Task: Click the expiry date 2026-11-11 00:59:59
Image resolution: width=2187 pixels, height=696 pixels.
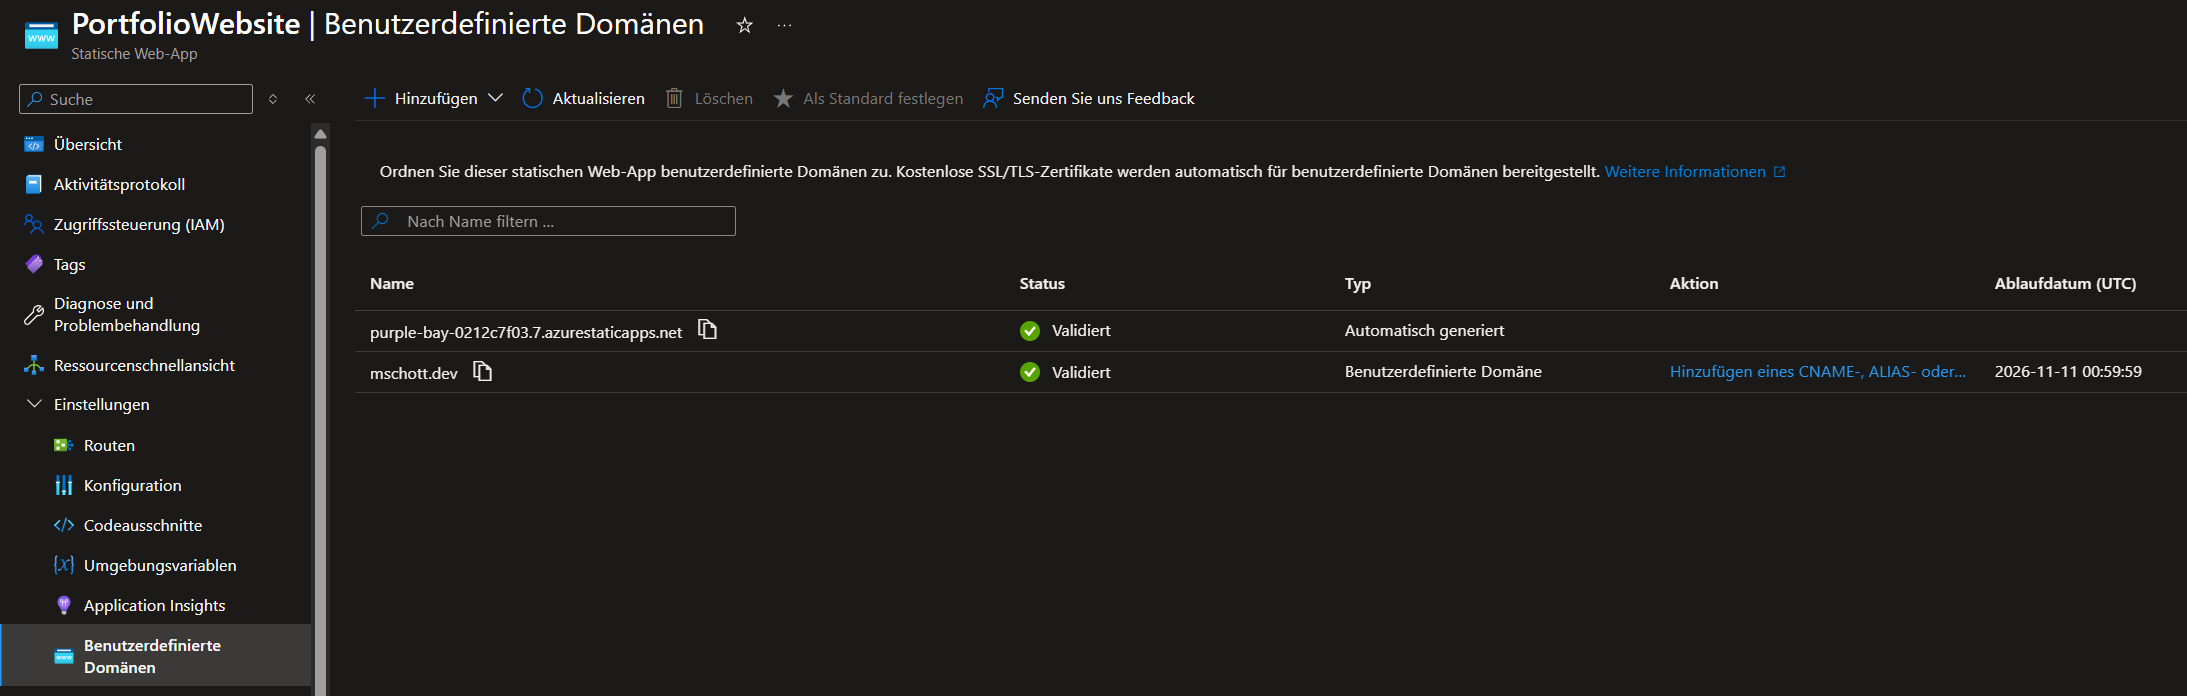Action: [2068, 372]
